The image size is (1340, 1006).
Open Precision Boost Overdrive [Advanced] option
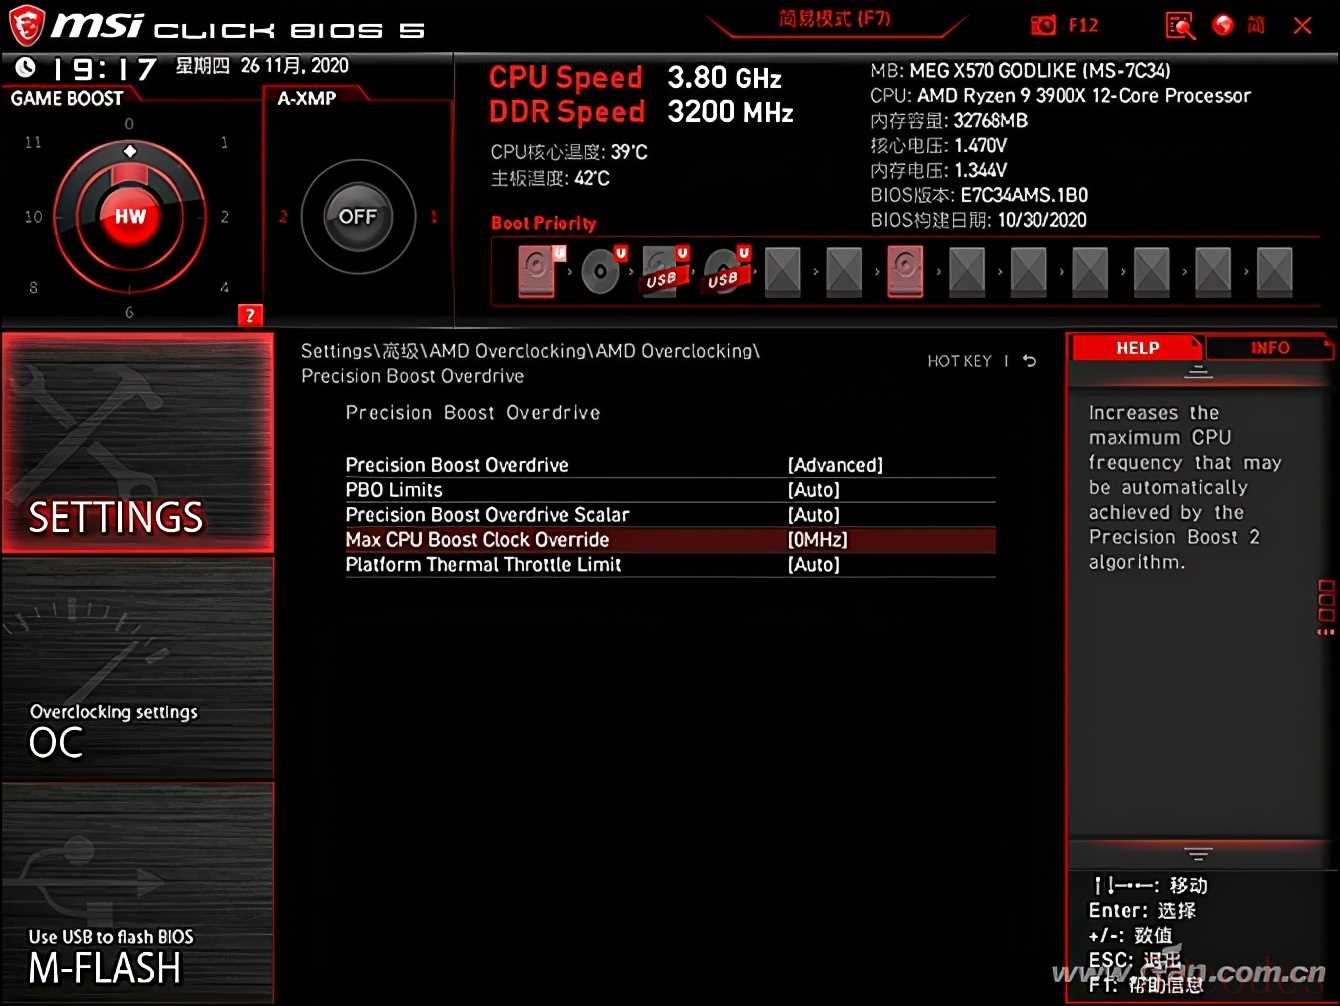pyautogui.click(x=835, y=465)
